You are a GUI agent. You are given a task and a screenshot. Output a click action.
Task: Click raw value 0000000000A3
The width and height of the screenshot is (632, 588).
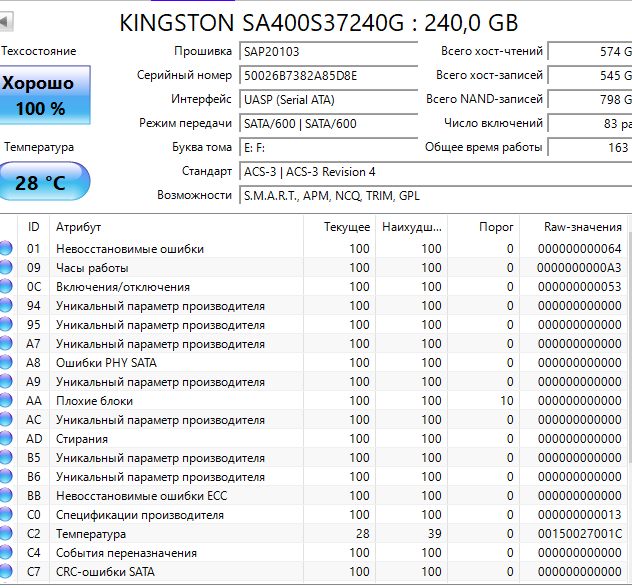(x=580, y=267)
